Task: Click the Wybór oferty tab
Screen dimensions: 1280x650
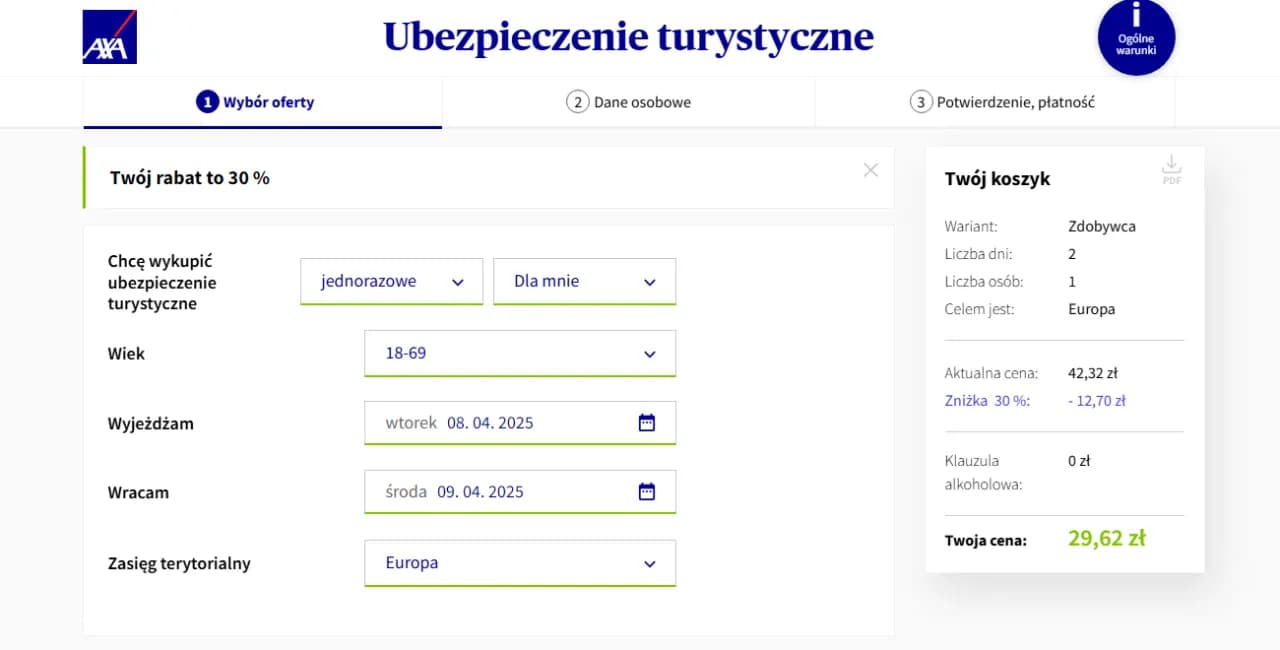Action: tap(262, 101)
